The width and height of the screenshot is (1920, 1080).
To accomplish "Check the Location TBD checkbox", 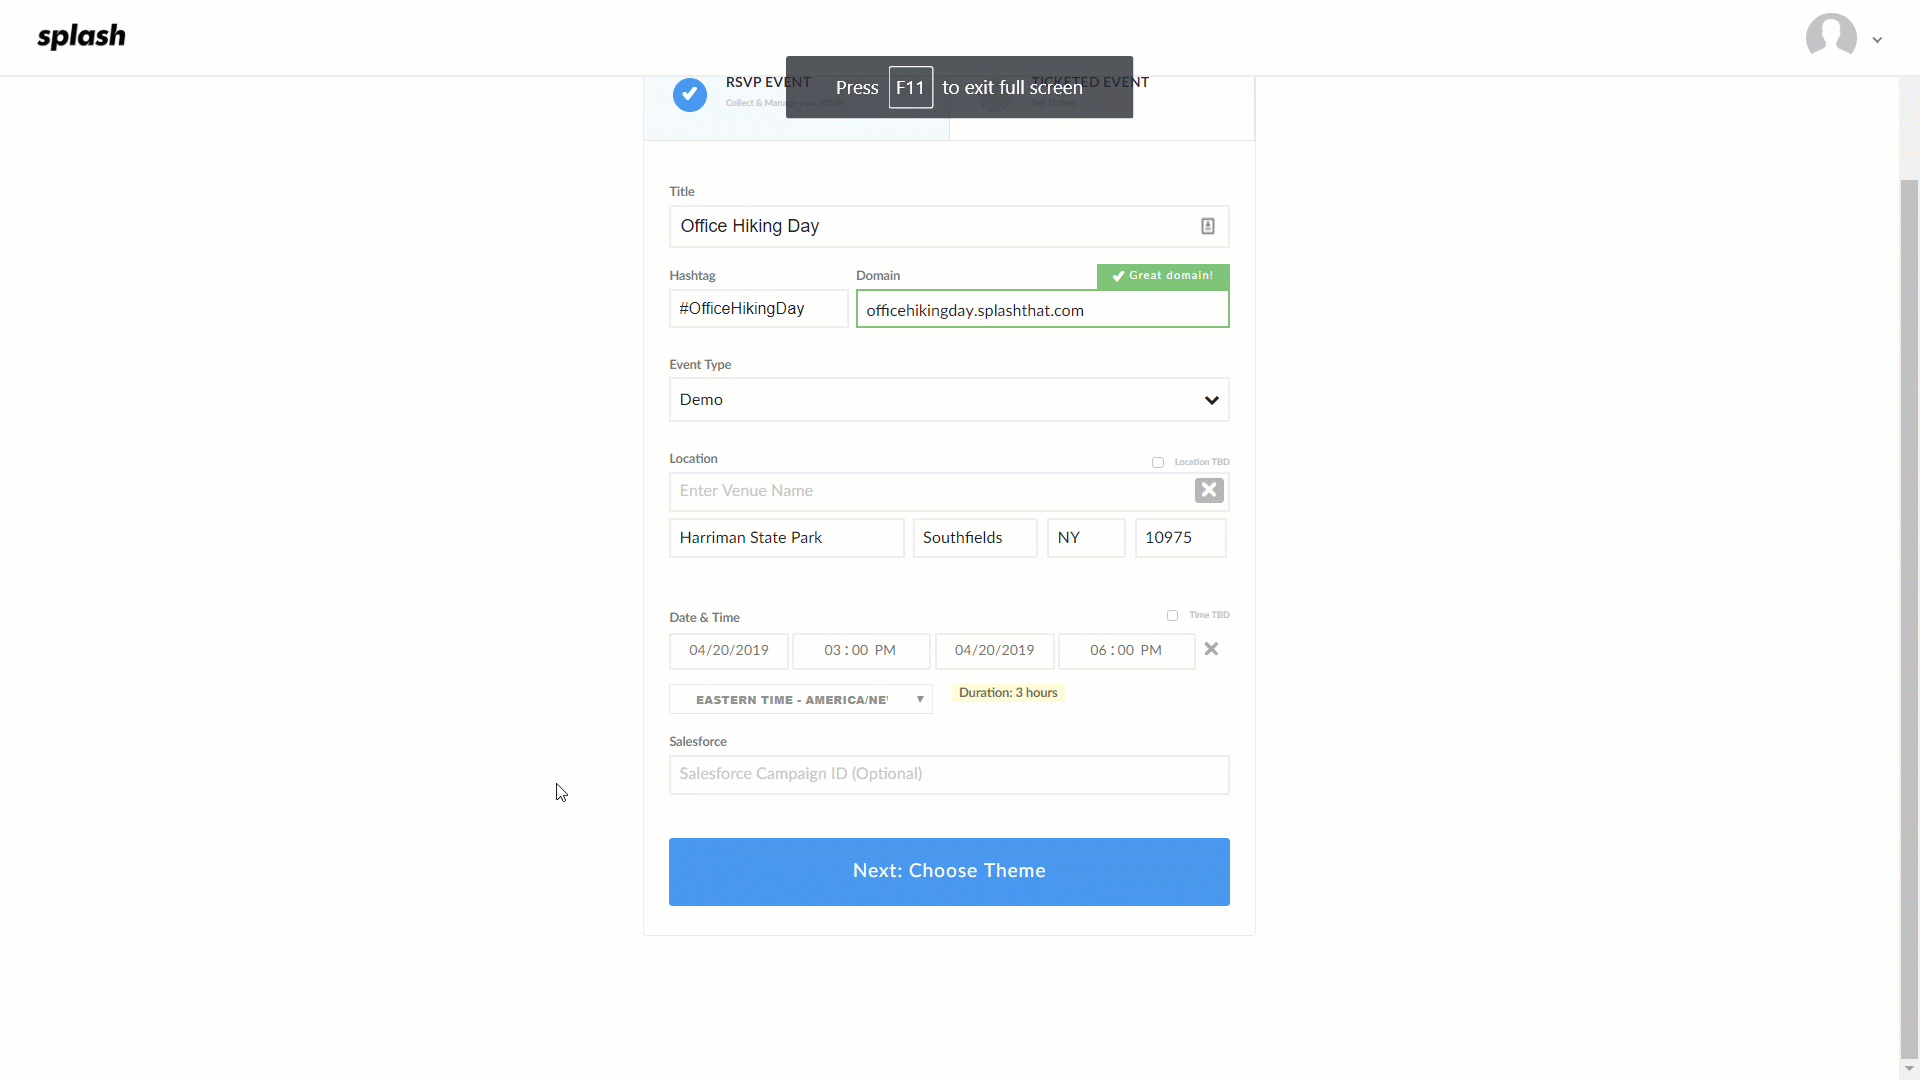I will 1158,462.
